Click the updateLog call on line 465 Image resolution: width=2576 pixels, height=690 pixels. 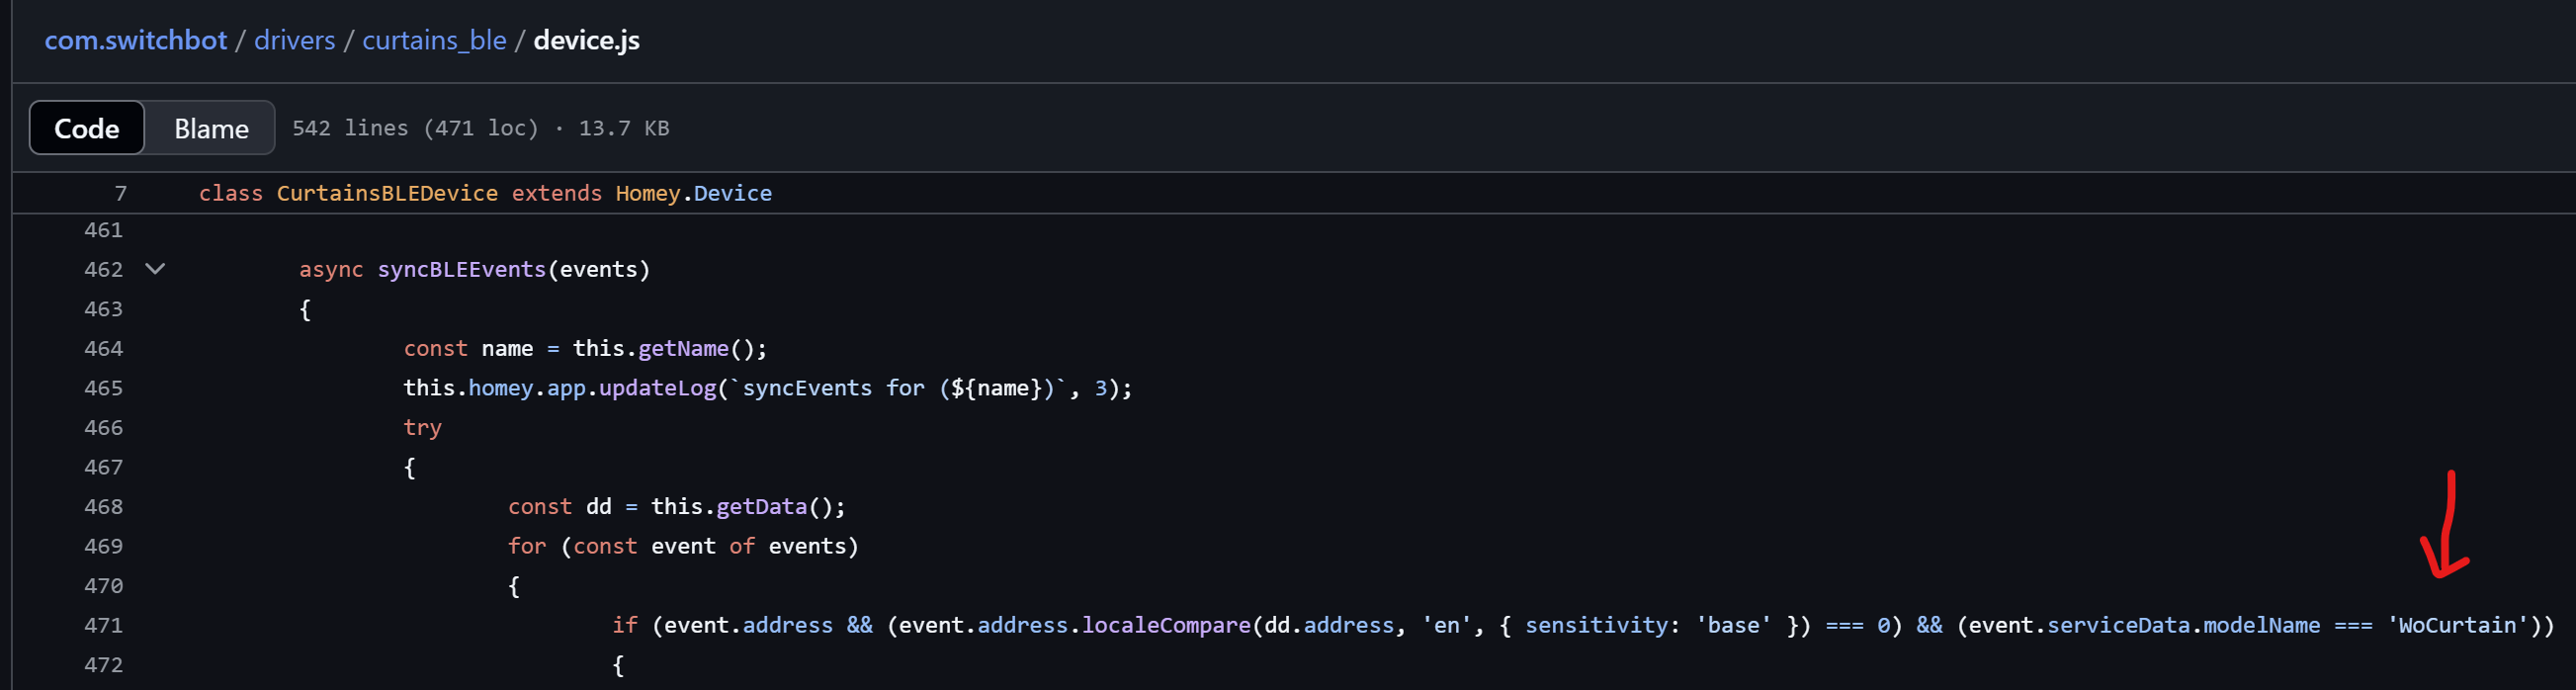tap(658, 388)
